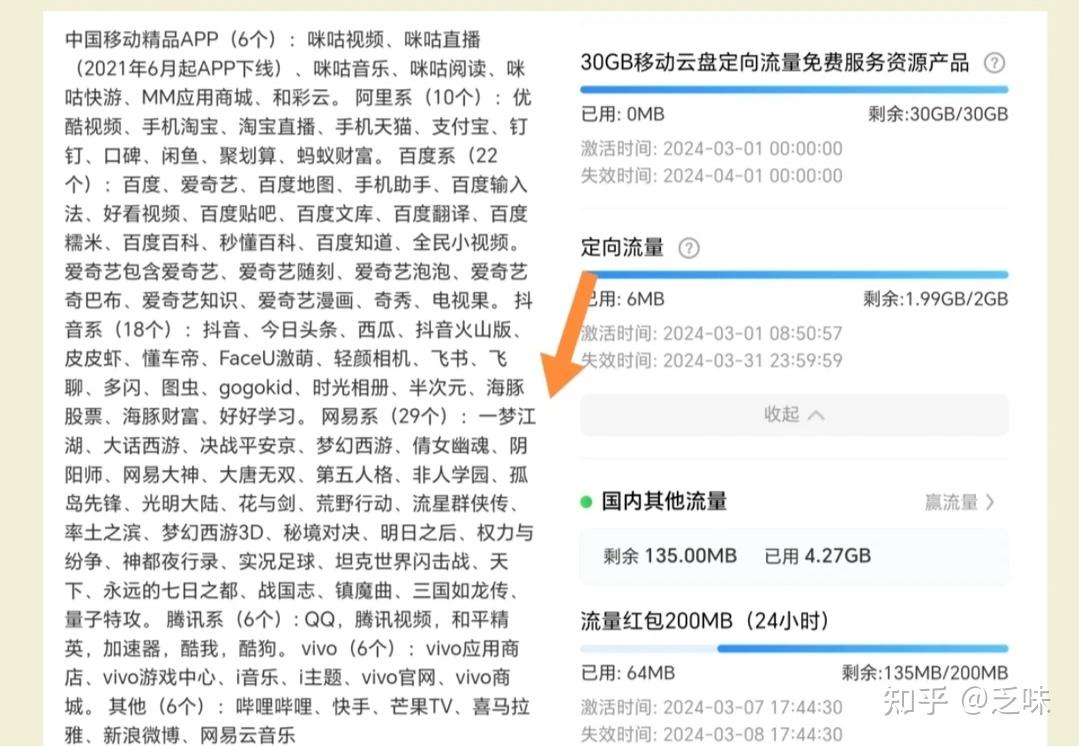Click the 剩余:135MB/200MB value
Viewport: 1079px width, 746px height.
[925, 673]
